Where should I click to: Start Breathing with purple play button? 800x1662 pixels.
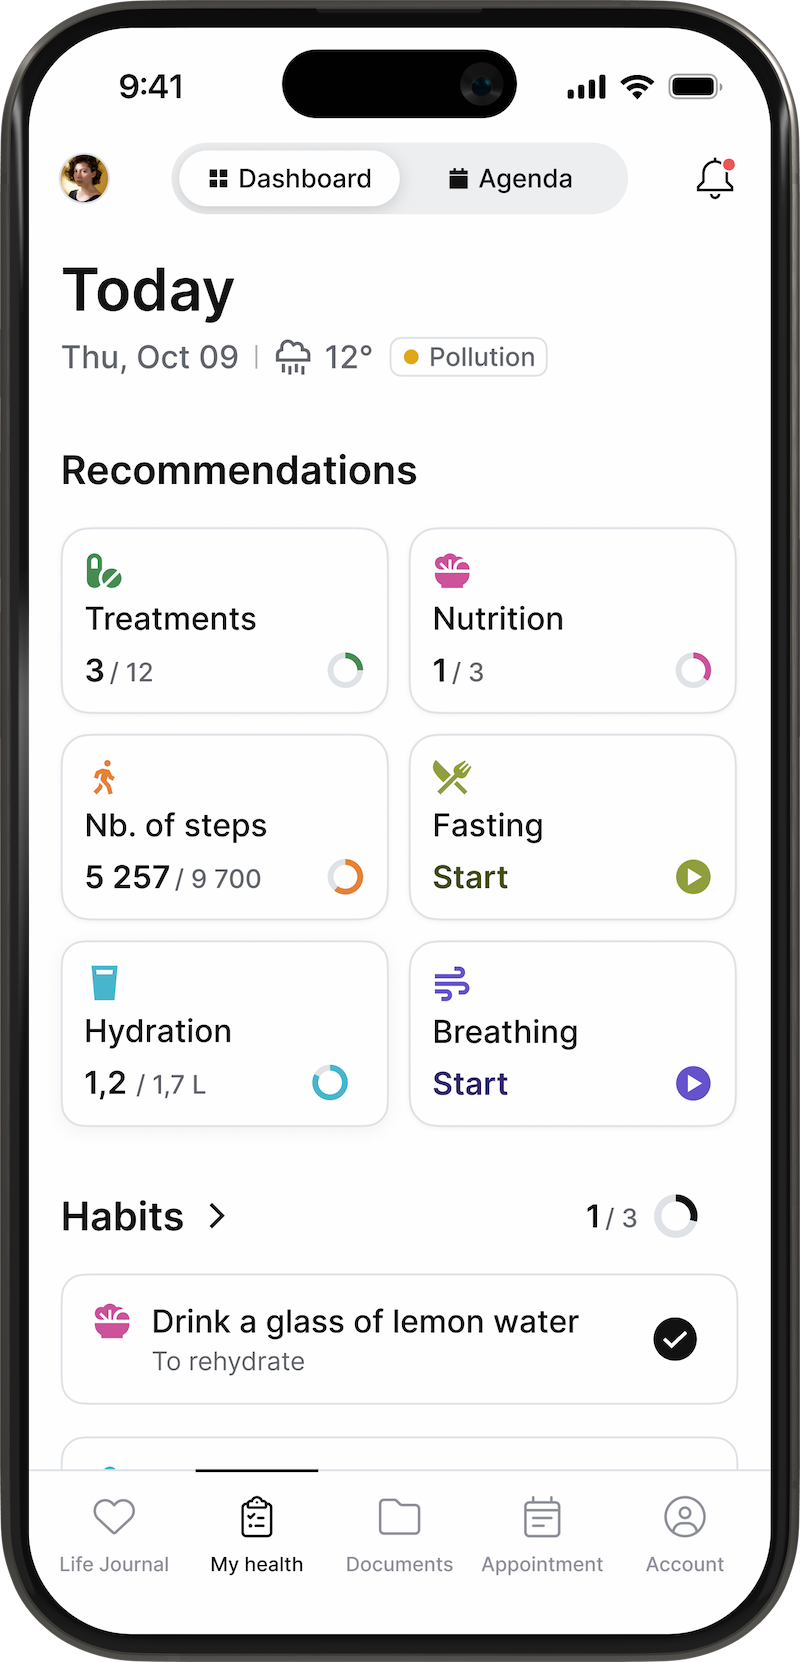pyautogui.click(x=693, y=1083)
